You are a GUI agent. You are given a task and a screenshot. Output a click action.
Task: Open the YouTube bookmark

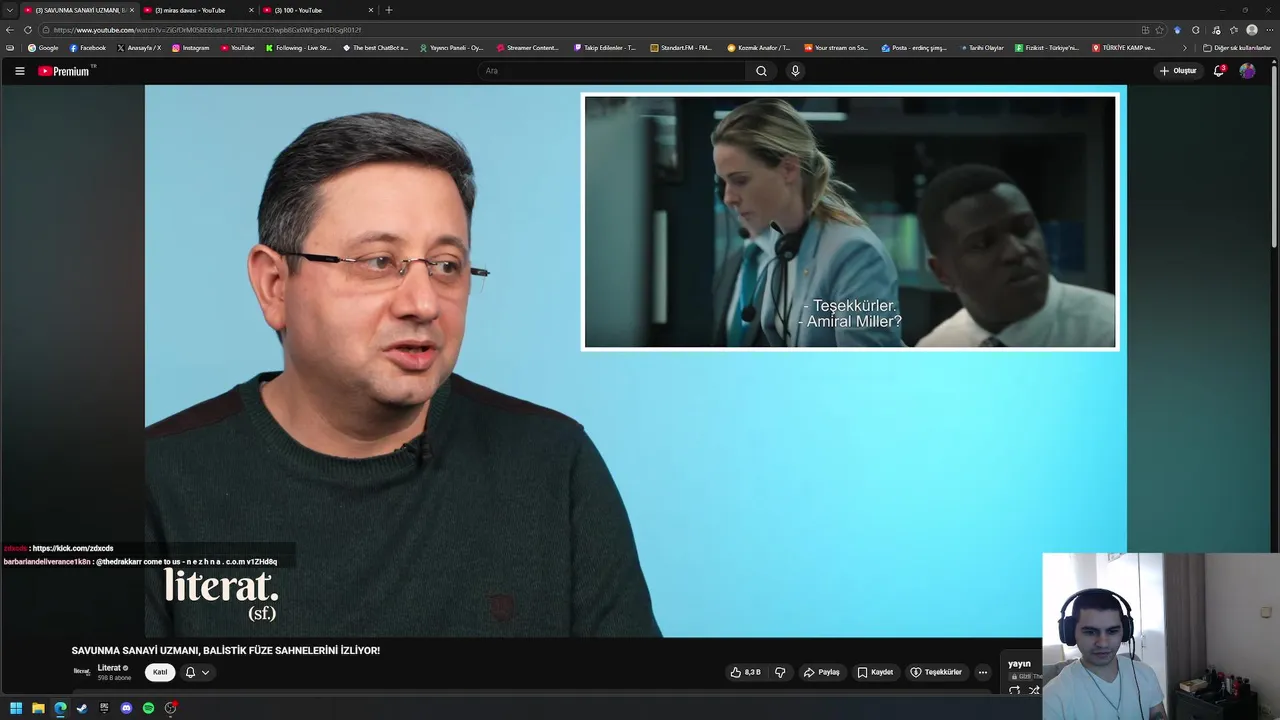[238, 48]
